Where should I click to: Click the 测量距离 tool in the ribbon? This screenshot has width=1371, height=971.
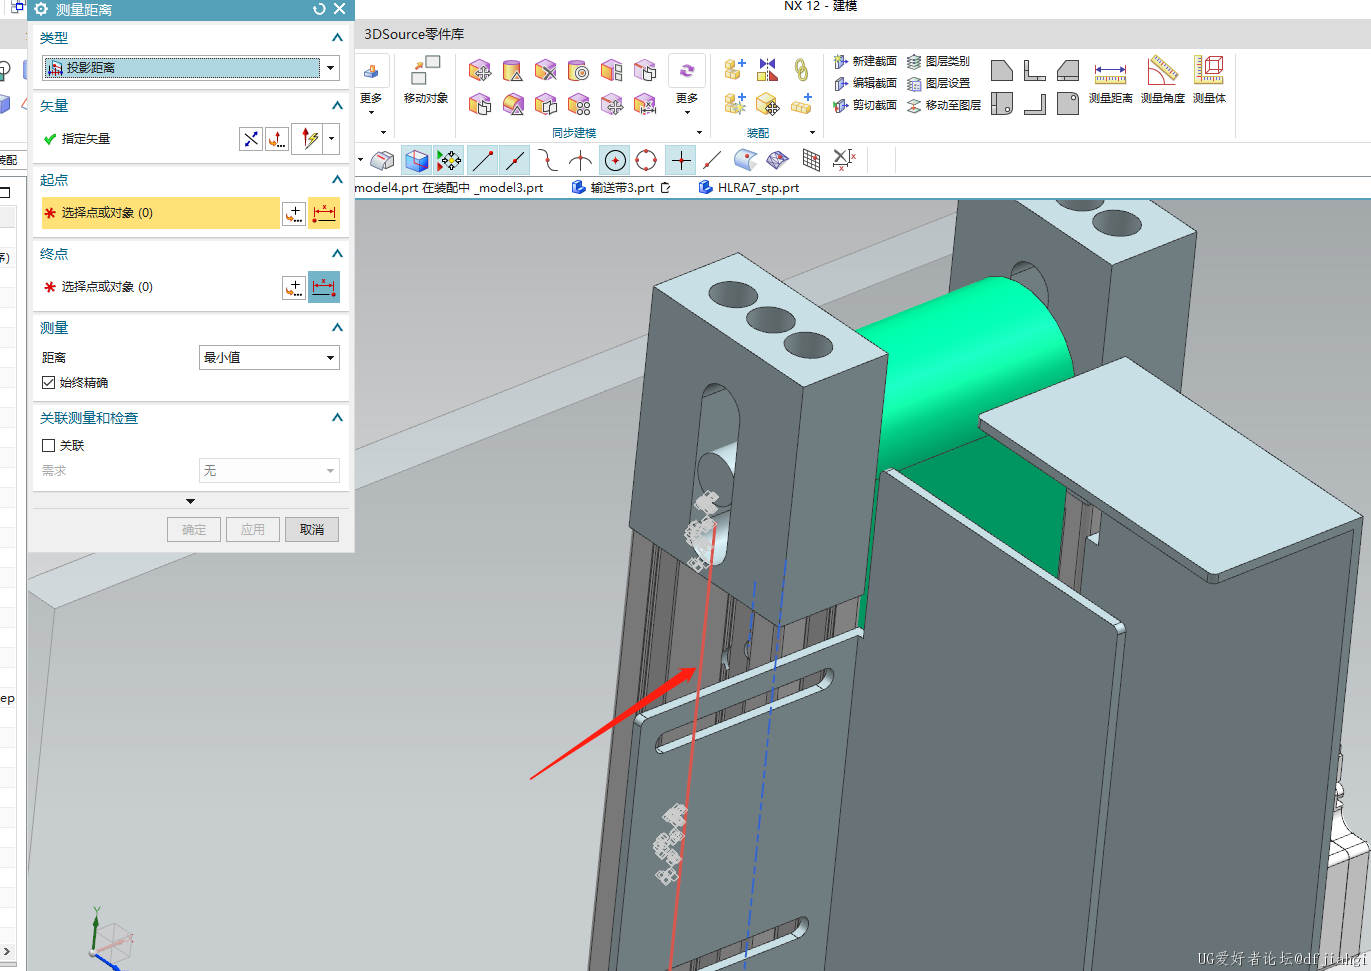click(x=1110, y=80)
